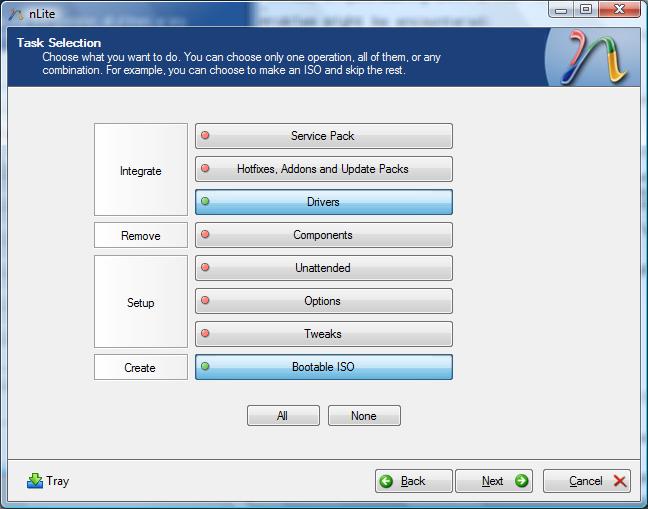This screenshot has width=648, height=509.
Task: Deselect the Drivers integration task
Action: point(323,202)
